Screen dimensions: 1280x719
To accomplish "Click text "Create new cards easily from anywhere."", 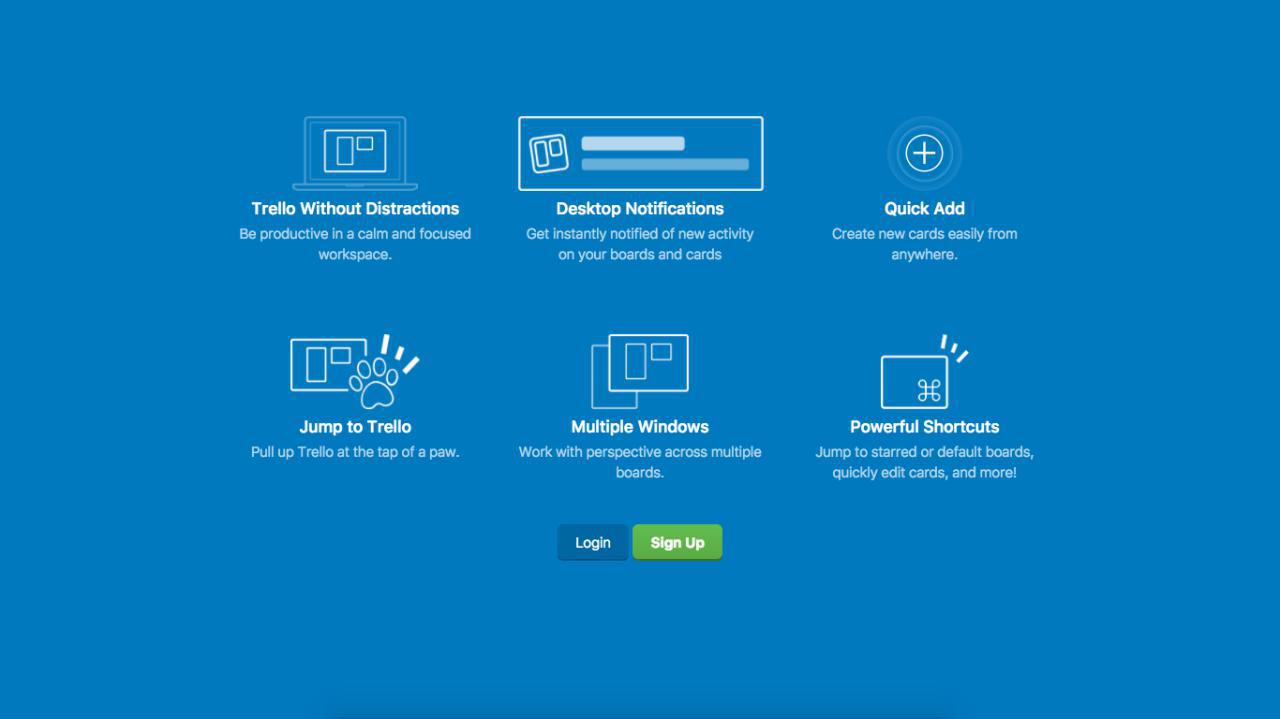I will (924, 244).
